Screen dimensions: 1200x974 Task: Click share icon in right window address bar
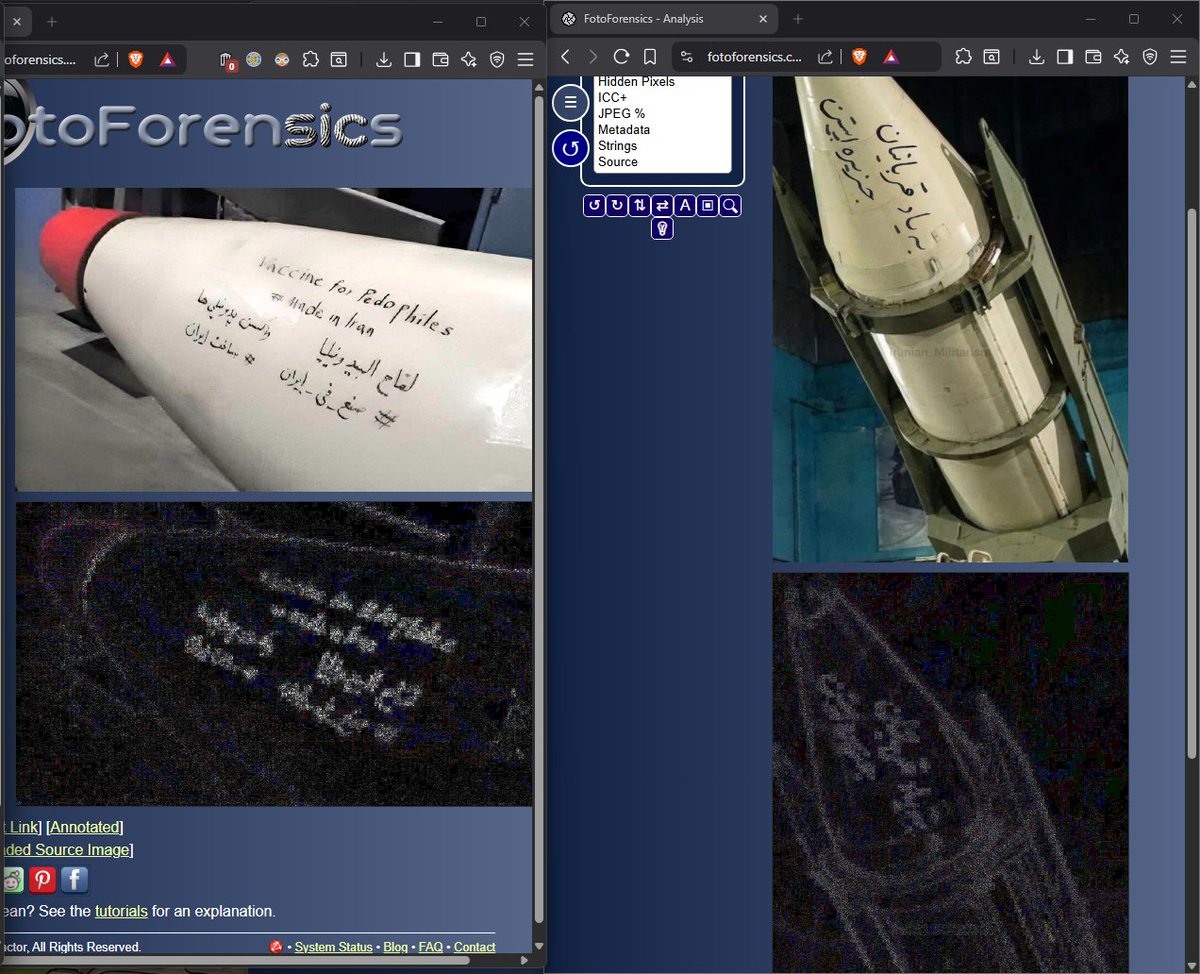826,57
